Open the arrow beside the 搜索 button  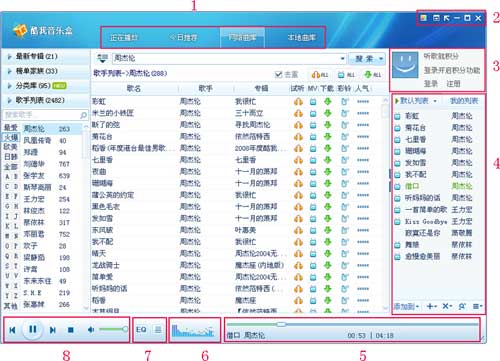(381, 59)
